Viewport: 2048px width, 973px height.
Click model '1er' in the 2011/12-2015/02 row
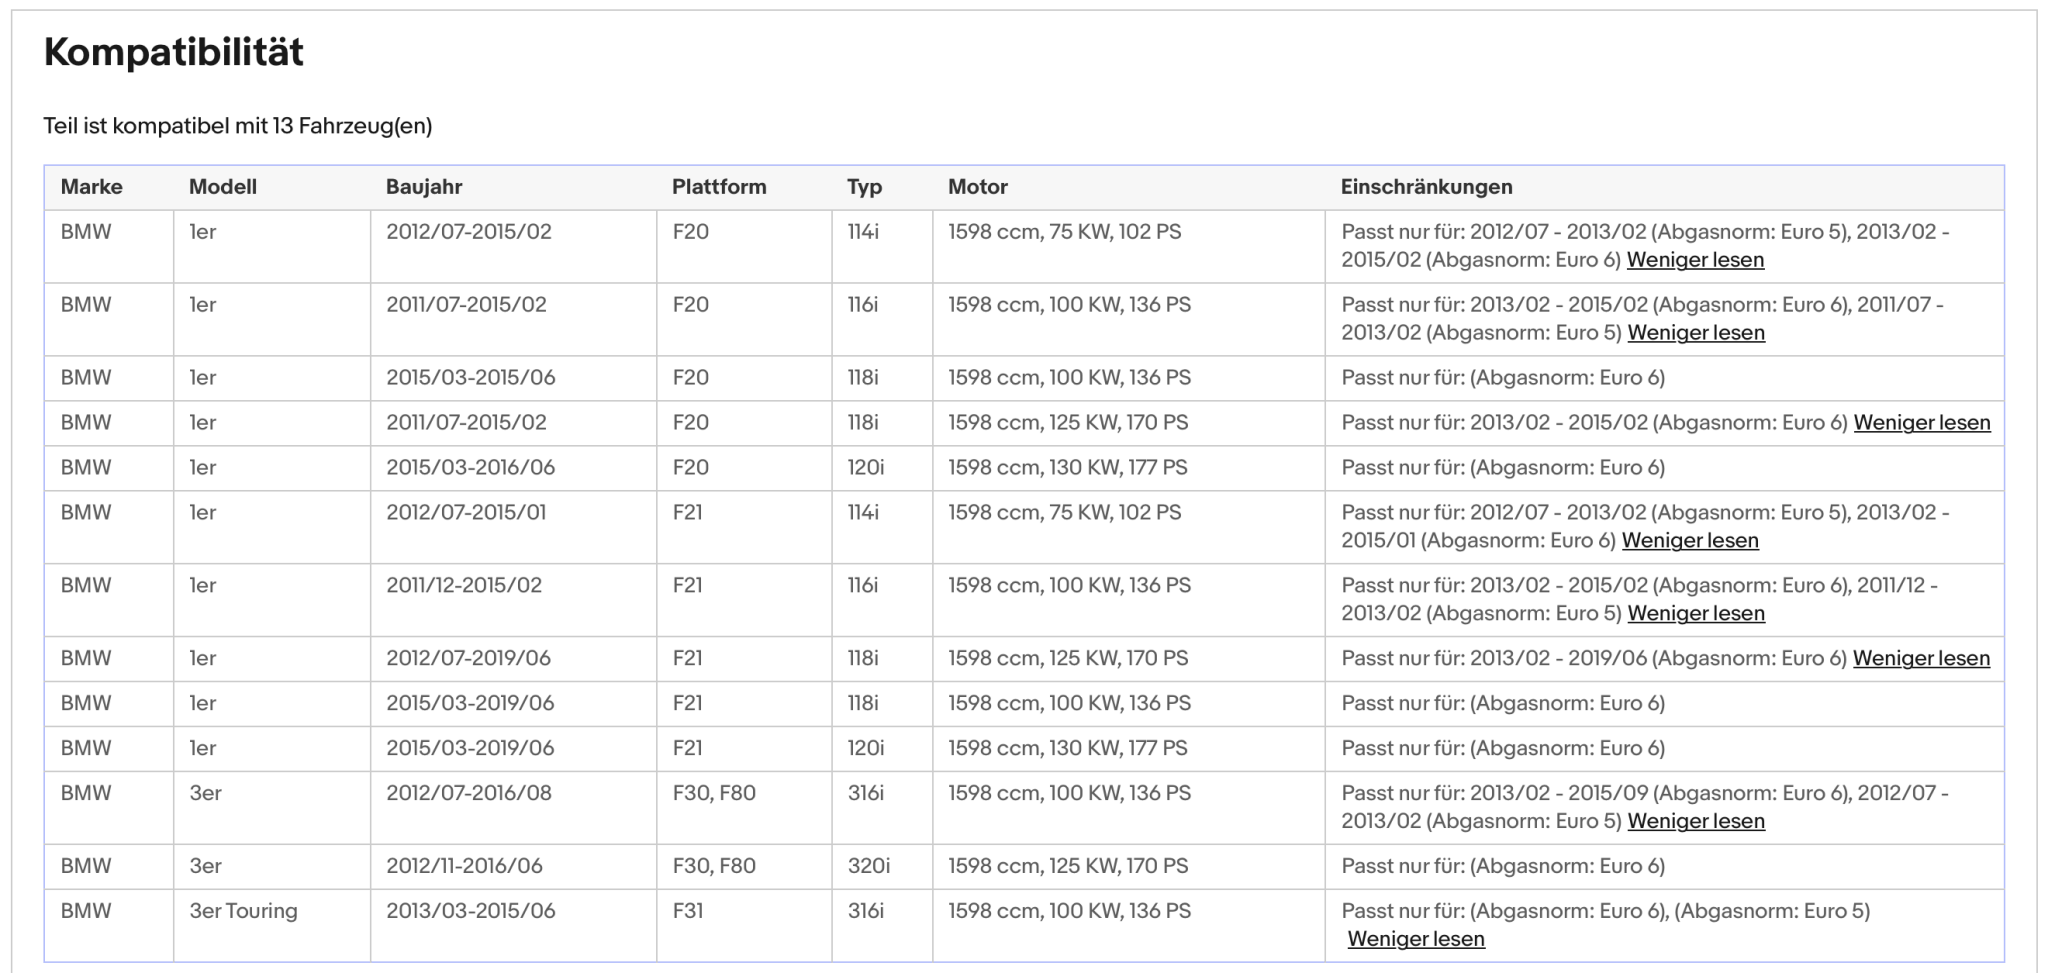(203, 586)
